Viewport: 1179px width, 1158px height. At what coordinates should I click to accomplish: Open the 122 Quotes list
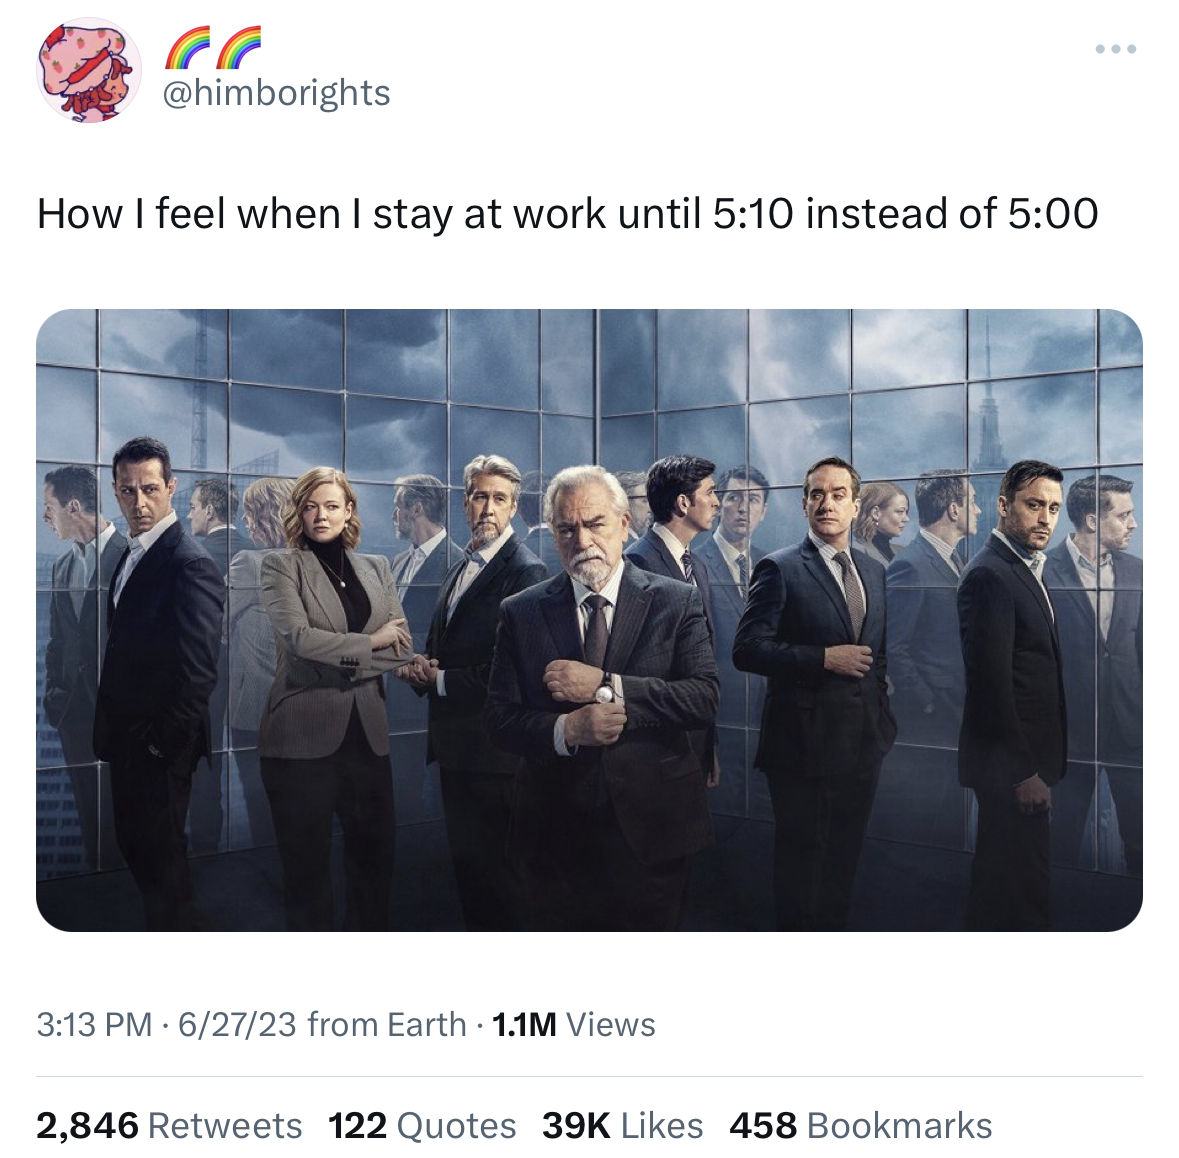422,1126
